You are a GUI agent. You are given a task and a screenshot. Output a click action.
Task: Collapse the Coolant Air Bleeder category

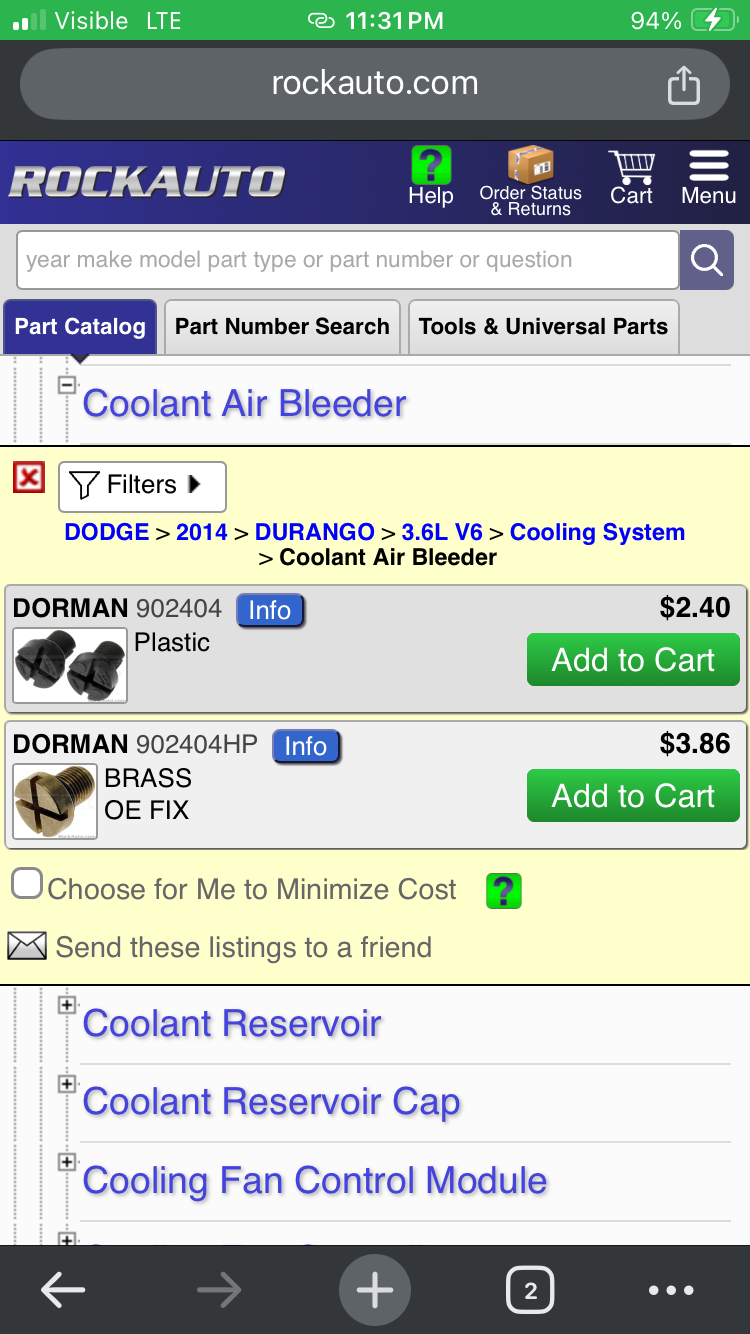[68, 385]
